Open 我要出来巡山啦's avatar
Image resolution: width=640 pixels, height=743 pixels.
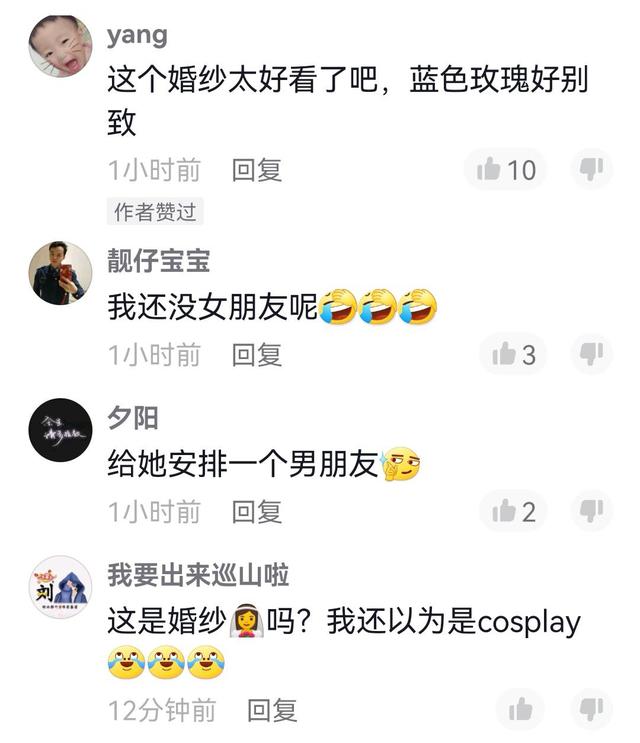(x=60, y=587)
